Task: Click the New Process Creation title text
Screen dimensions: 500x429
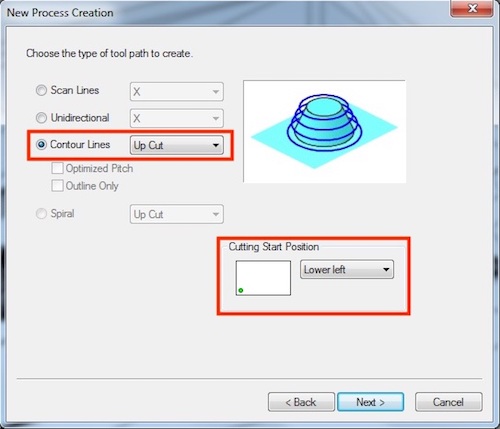Action: click(x=60, y=13)
